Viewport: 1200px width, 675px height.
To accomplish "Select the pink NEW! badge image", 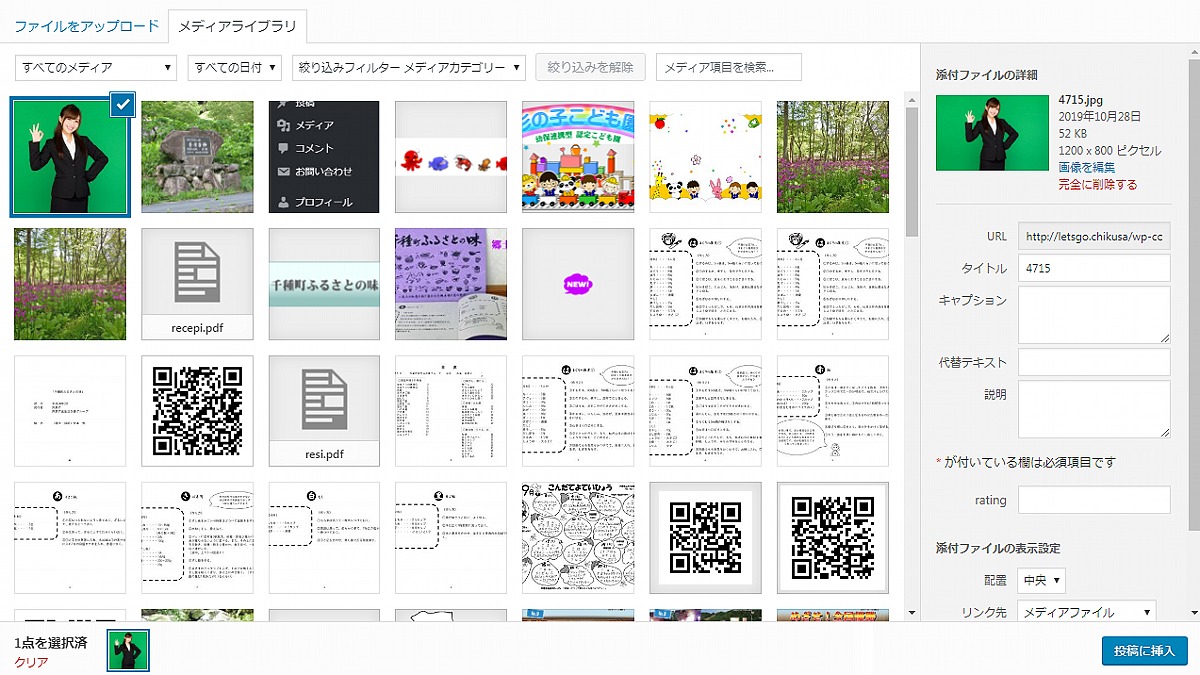I will click(578, 284).
